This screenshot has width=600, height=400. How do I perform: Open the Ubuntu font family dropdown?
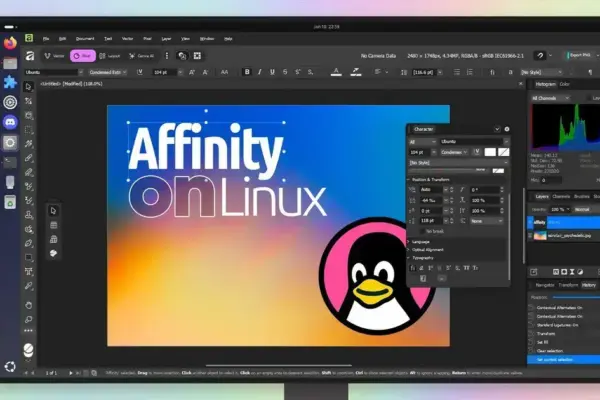tap(54, 72)
